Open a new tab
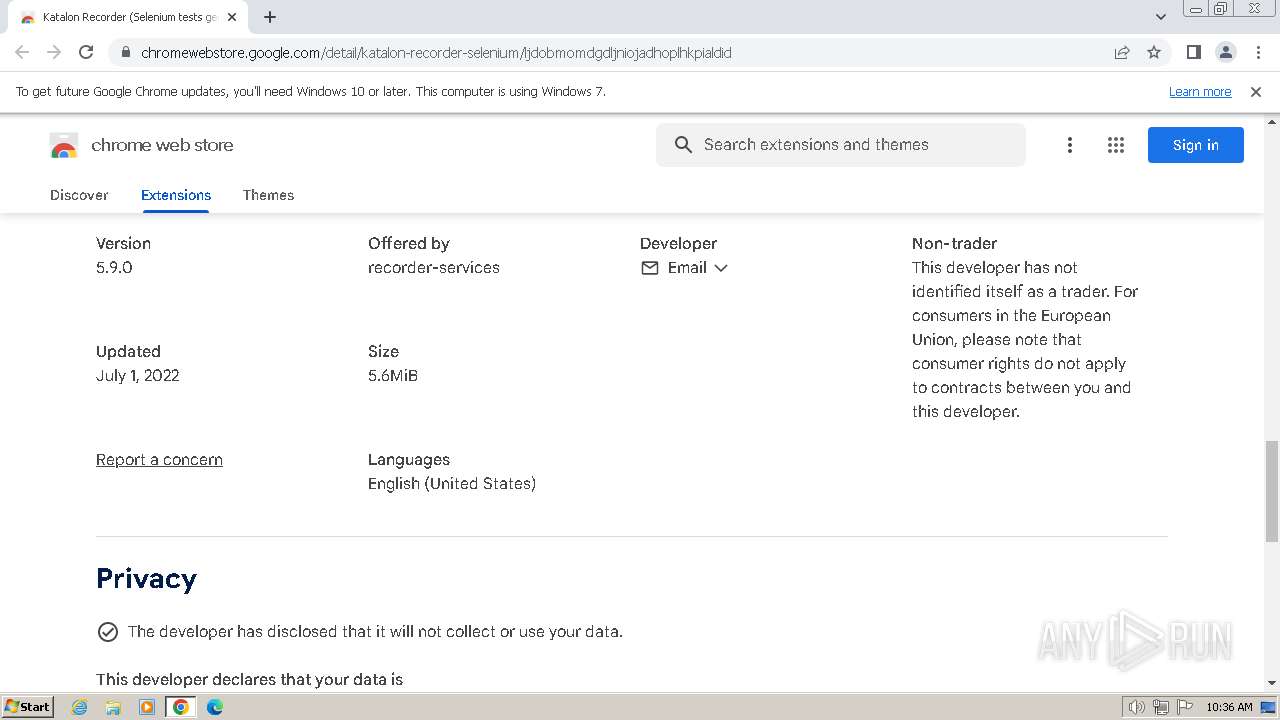This screenshot has width=1280, height=720. coord(270,17)
